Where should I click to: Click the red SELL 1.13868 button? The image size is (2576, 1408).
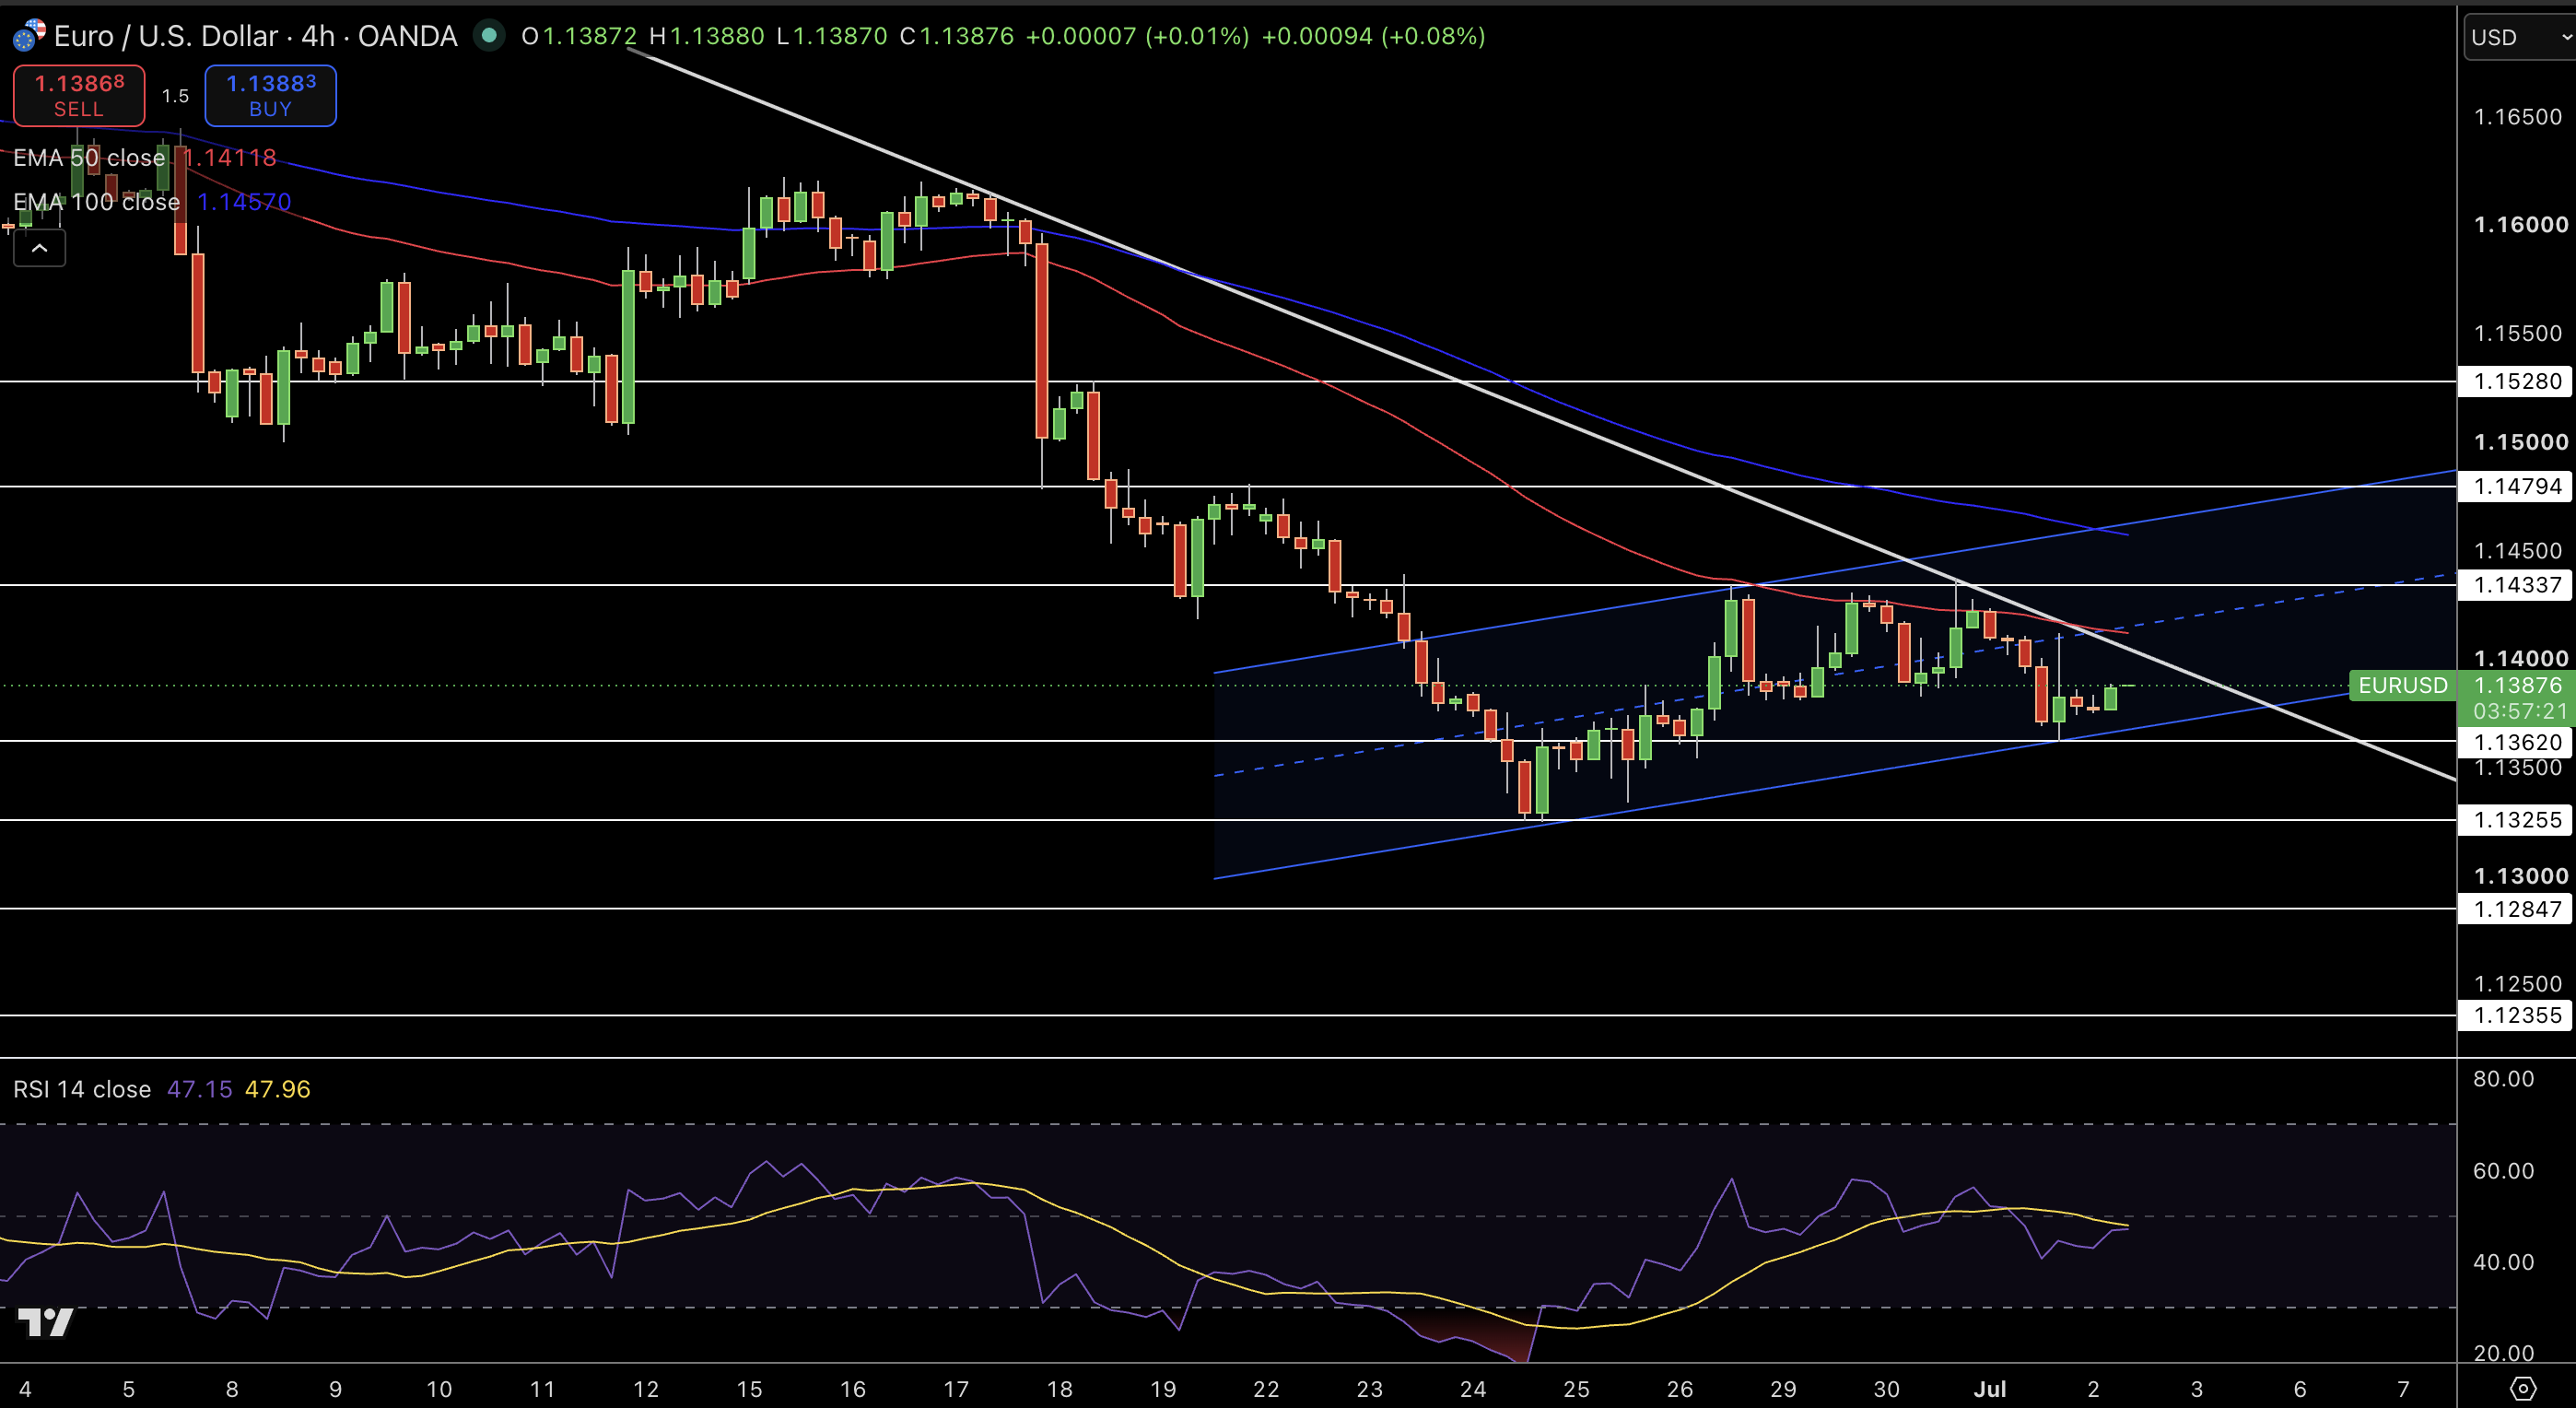79,95
